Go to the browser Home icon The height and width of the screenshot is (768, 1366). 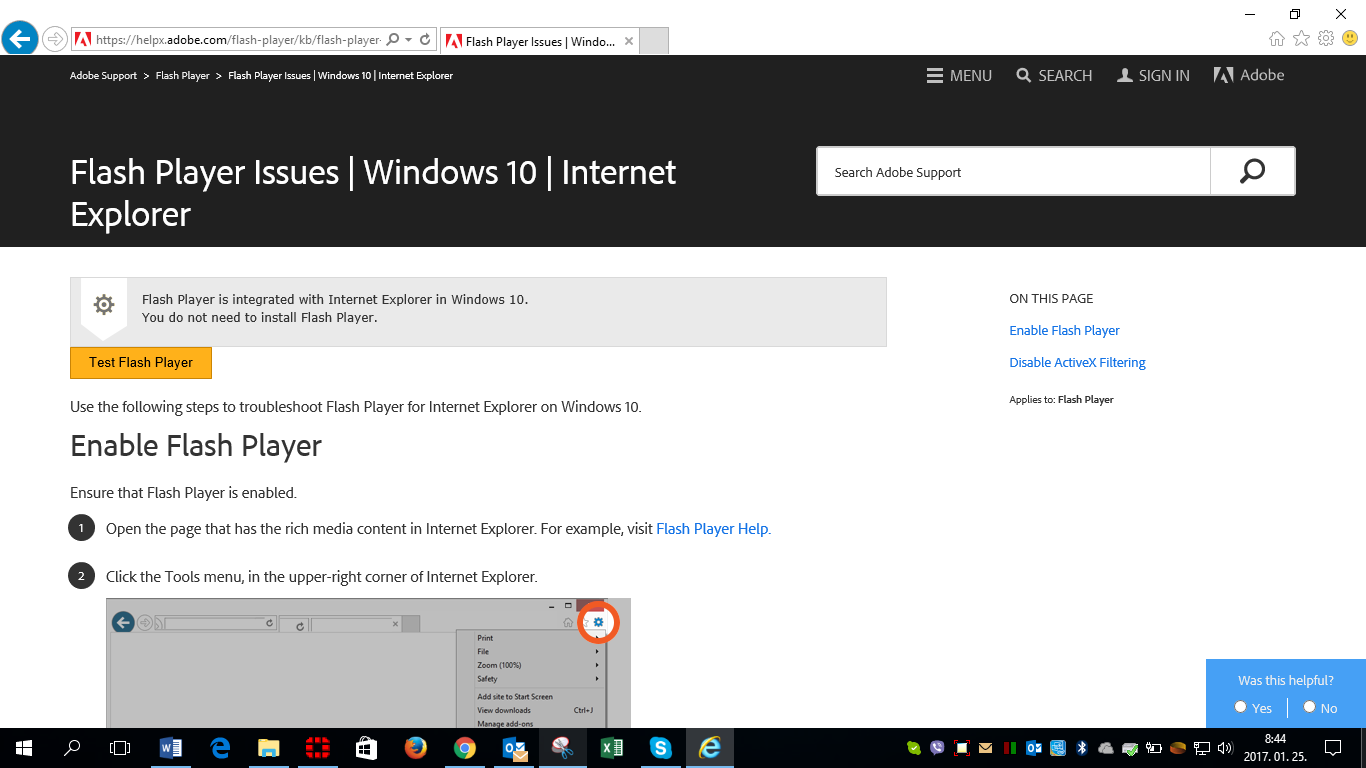point(1277,39)
